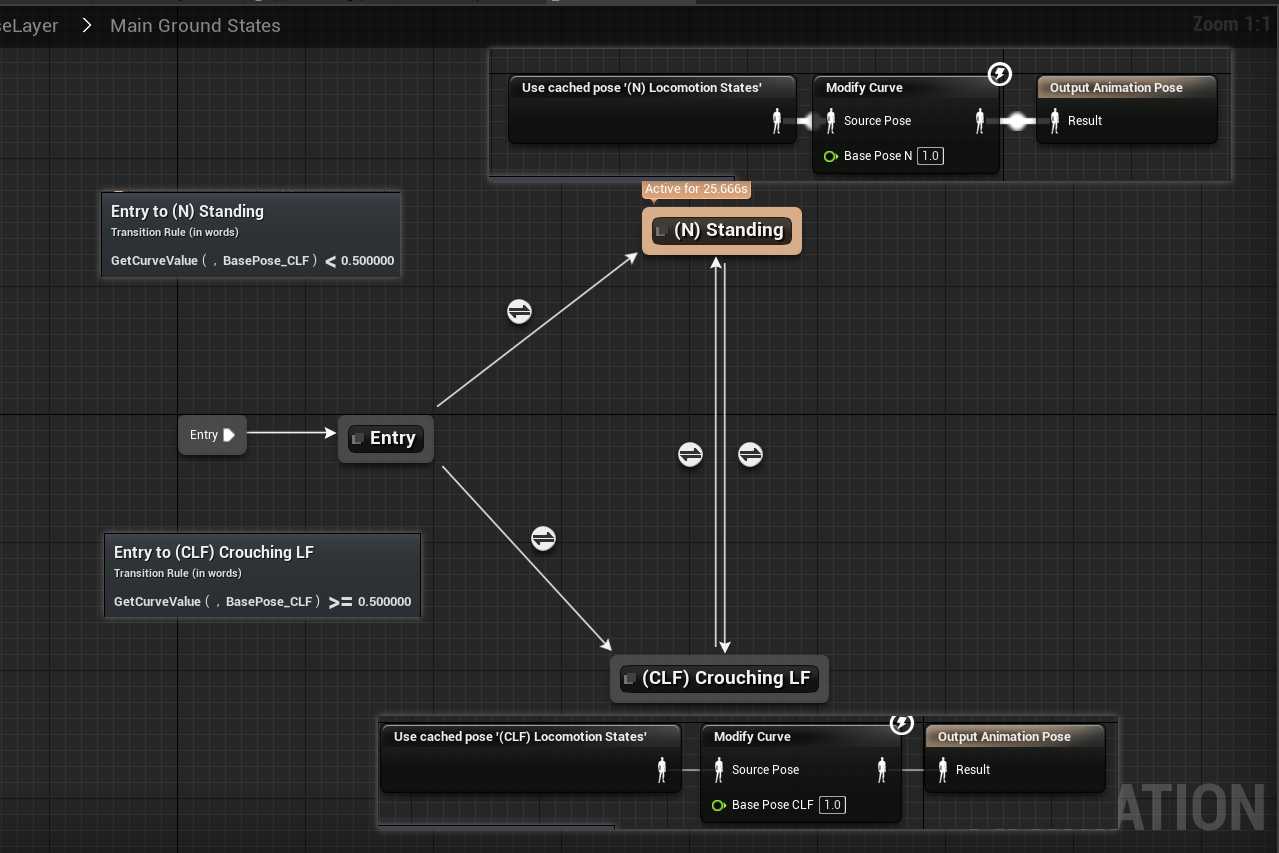Edit the Base Pose CLF value field
This screenshot has height=853, width=1279.
(832, 805)
